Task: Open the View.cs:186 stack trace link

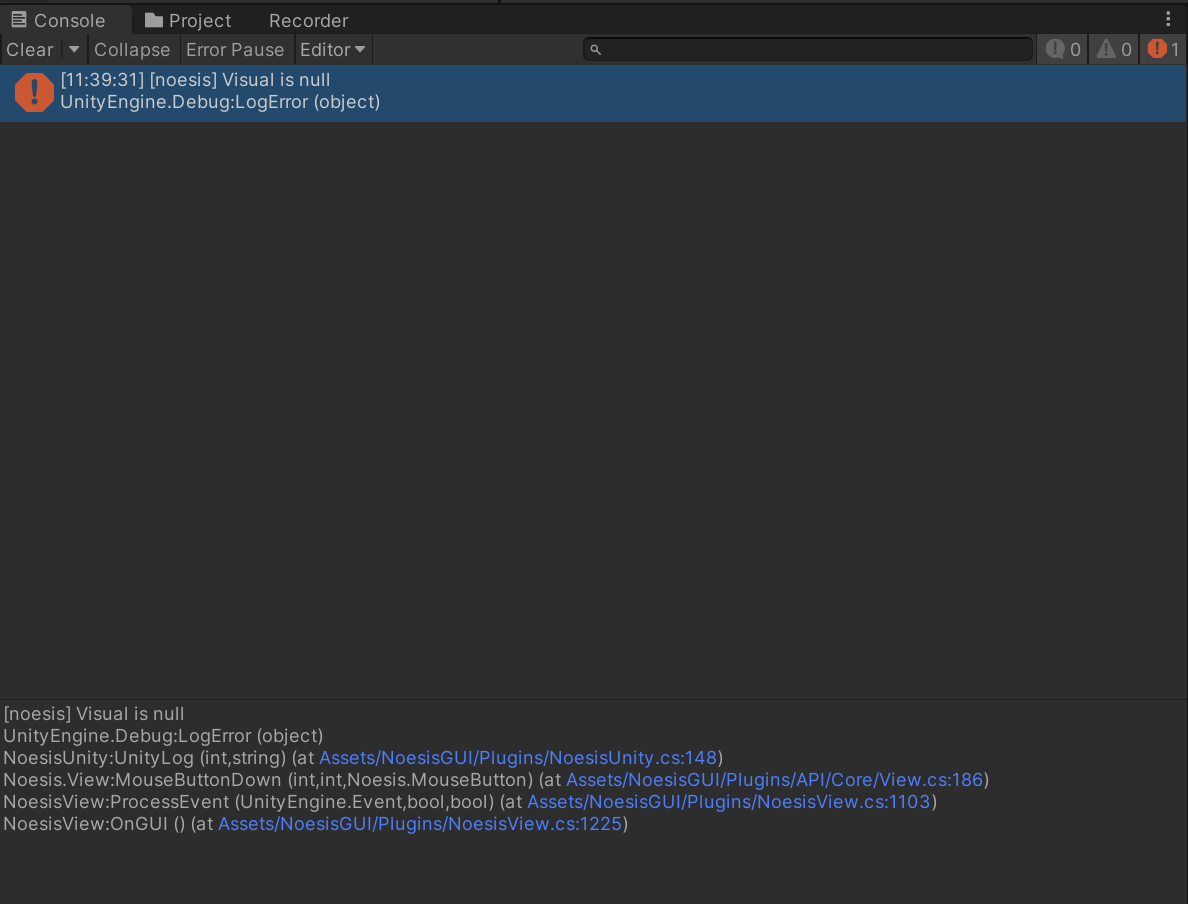Action: point(775,780)
